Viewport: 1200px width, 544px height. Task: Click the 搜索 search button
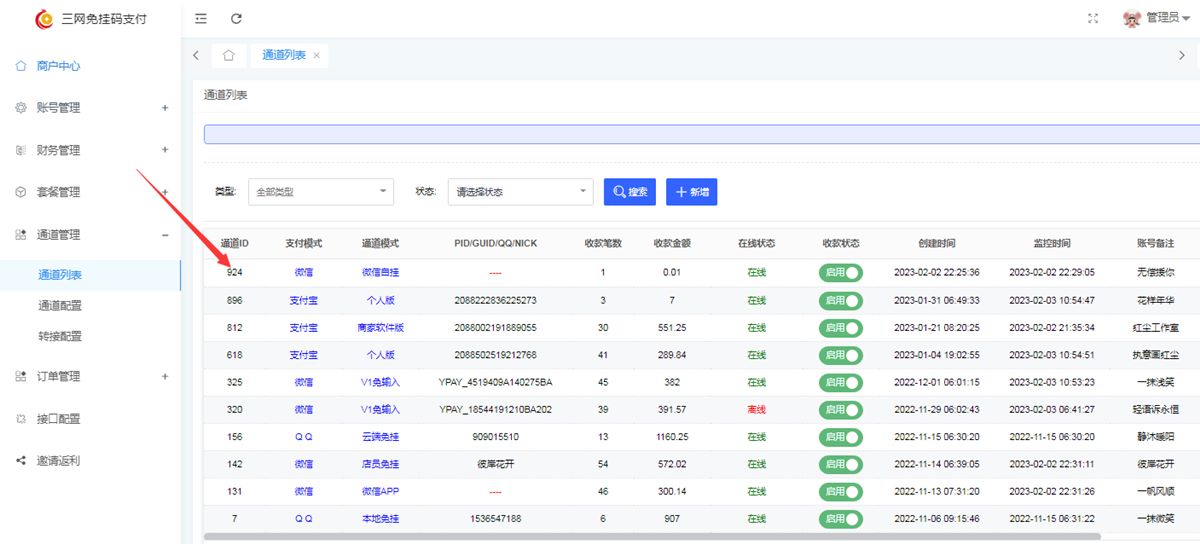630,192
